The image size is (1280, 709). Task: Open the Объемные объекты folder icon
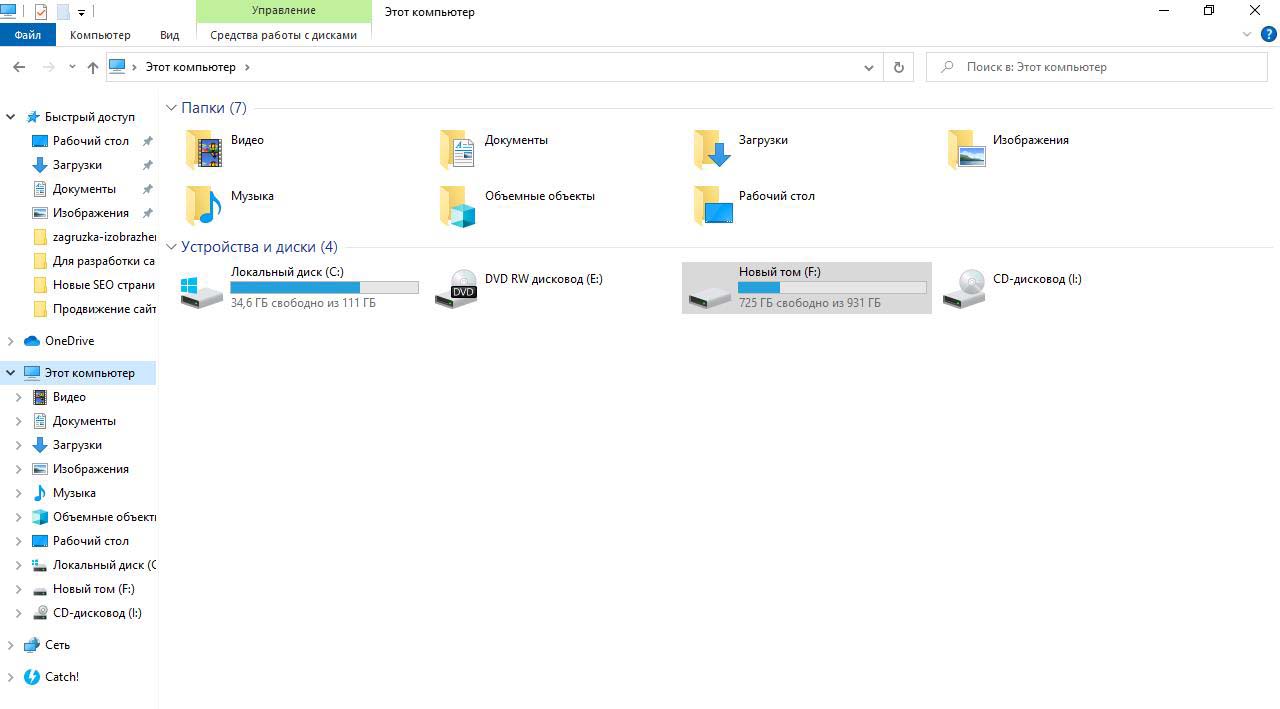(458, 205)
